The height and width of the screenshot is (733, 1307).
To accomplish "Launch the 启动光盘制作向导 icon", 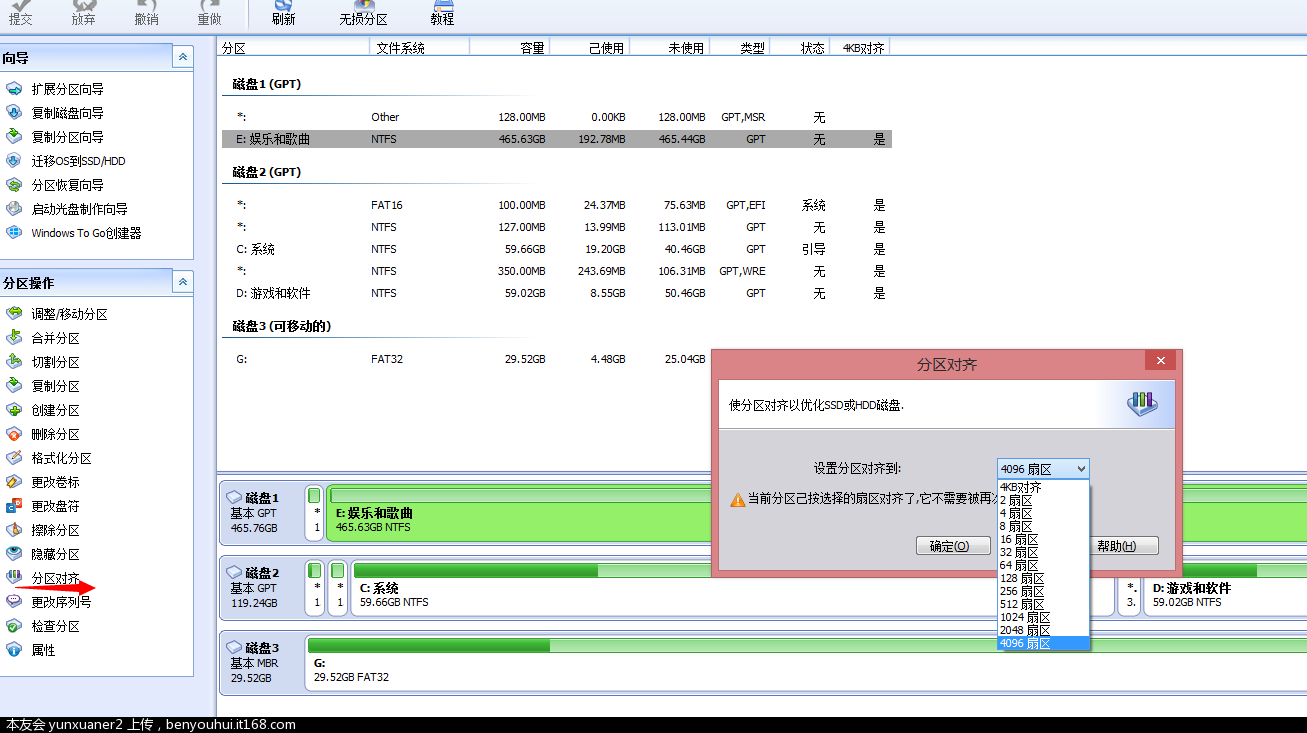I will pyautogui.click(x=14, y=209).
